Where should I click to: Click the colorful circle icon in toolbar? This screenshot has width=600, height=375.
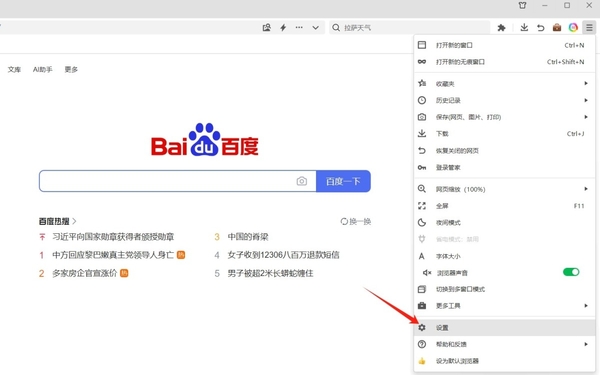point(573,28)
